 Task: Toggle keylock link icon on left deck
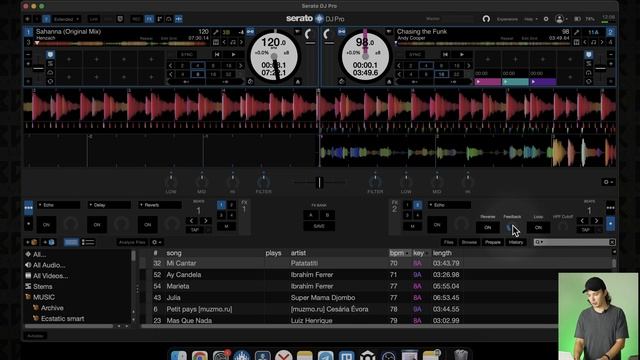[x=250, y=32]
